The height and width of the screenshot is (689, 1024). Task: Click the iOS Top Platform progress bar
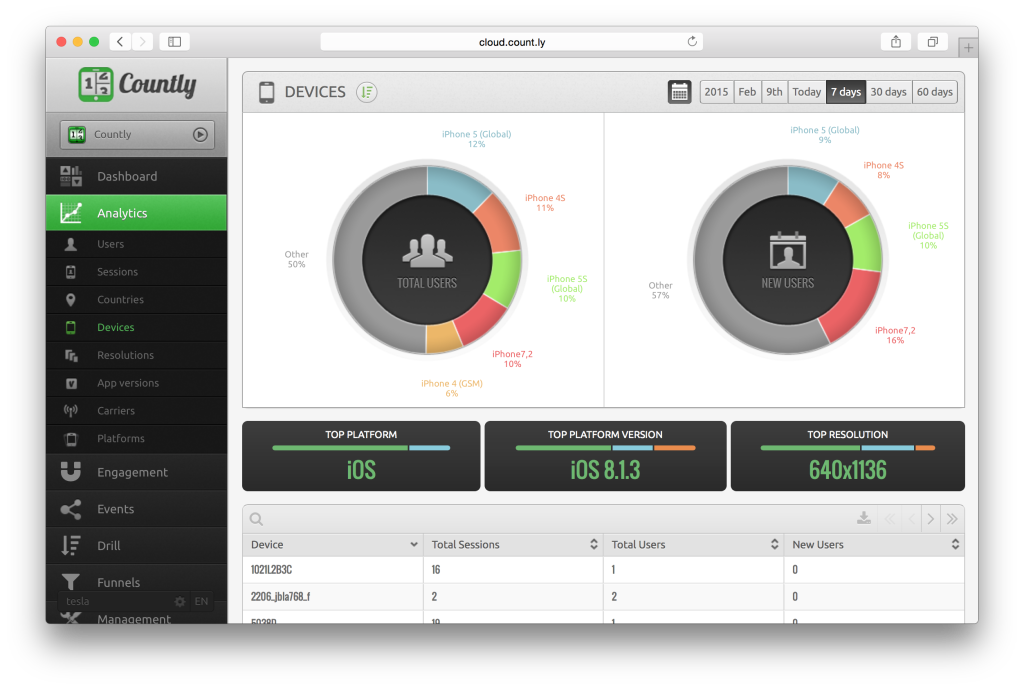pos(361,447)
